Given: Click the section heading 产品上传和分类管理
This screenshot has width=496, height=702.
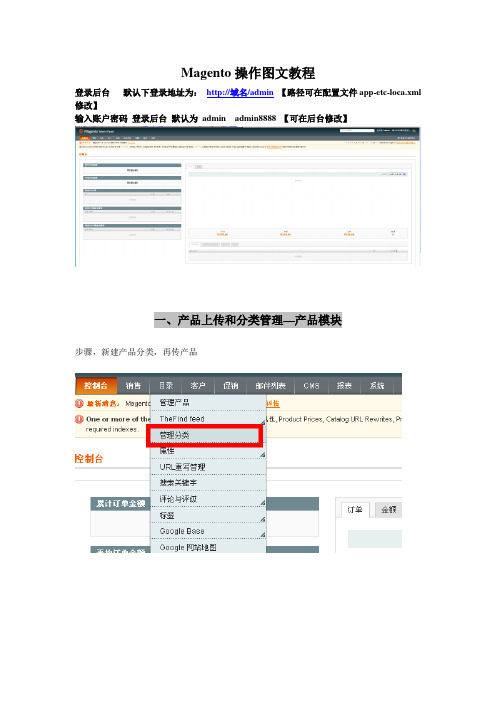Looking at the screenshot, I should (248, 320).
